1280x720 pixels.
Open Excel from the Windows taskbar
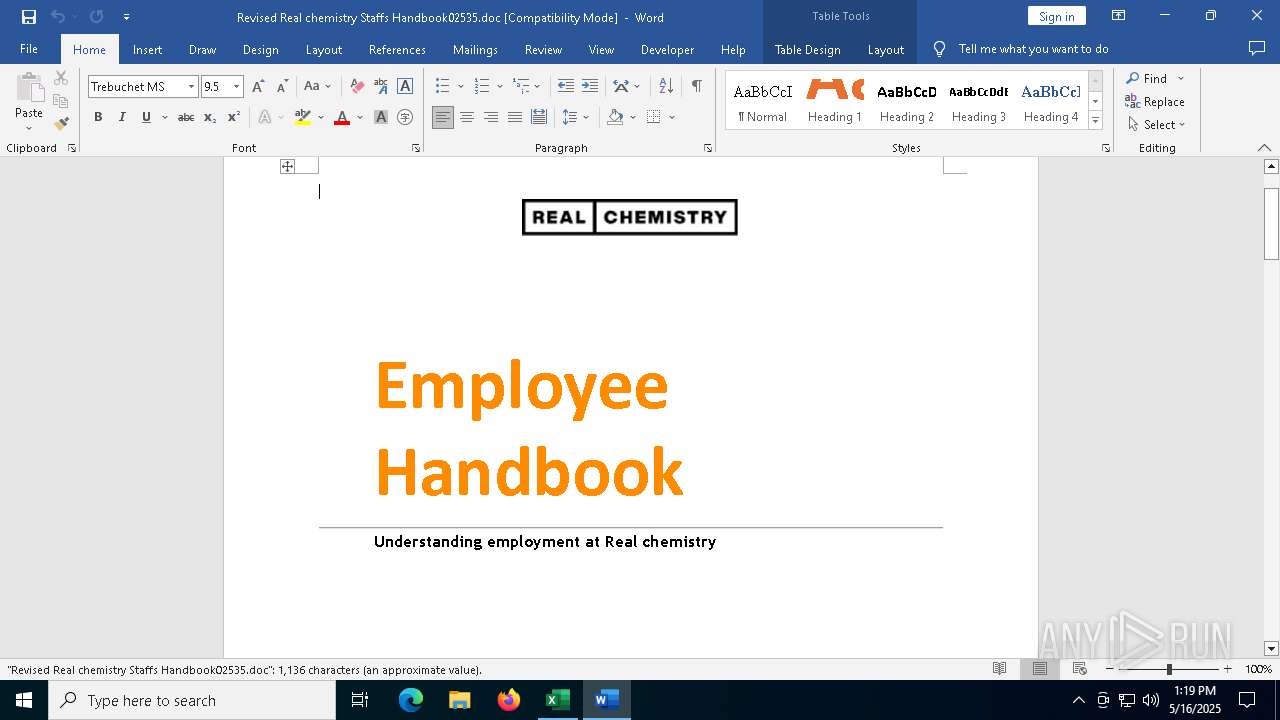click(x=557, y=700)
